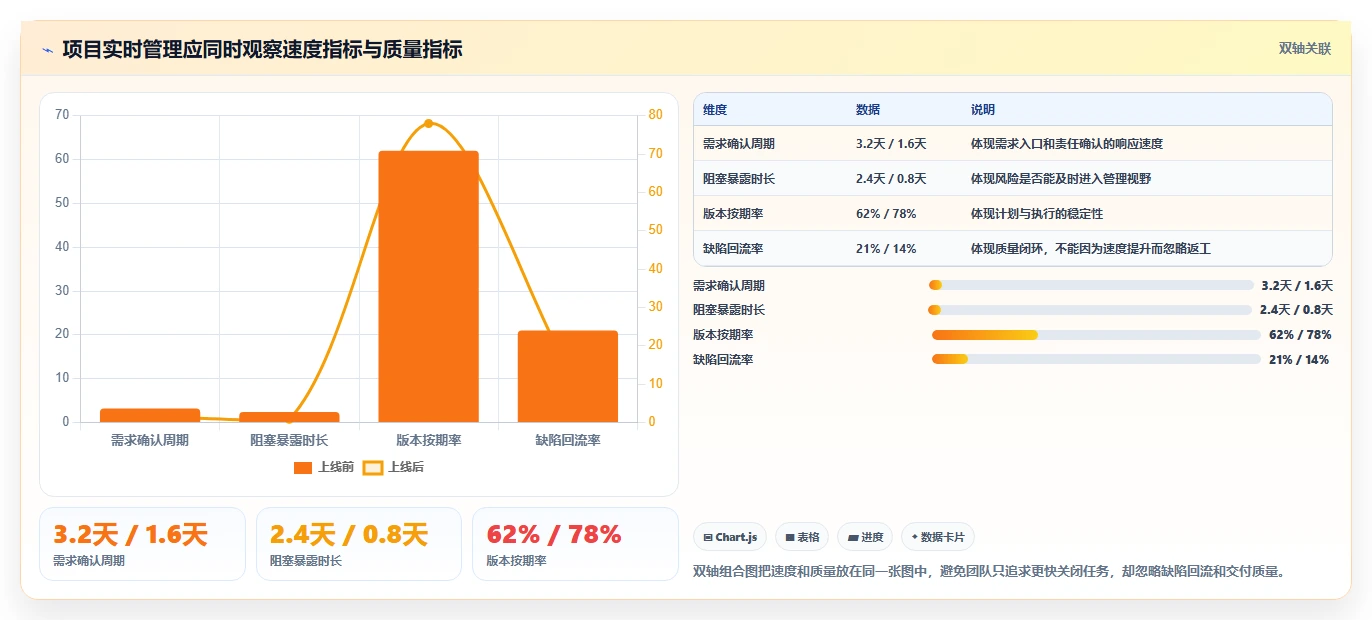Click the x-axis label 缺陷回流率
This screenshot has width=1372, height=620.
[568, 440]
